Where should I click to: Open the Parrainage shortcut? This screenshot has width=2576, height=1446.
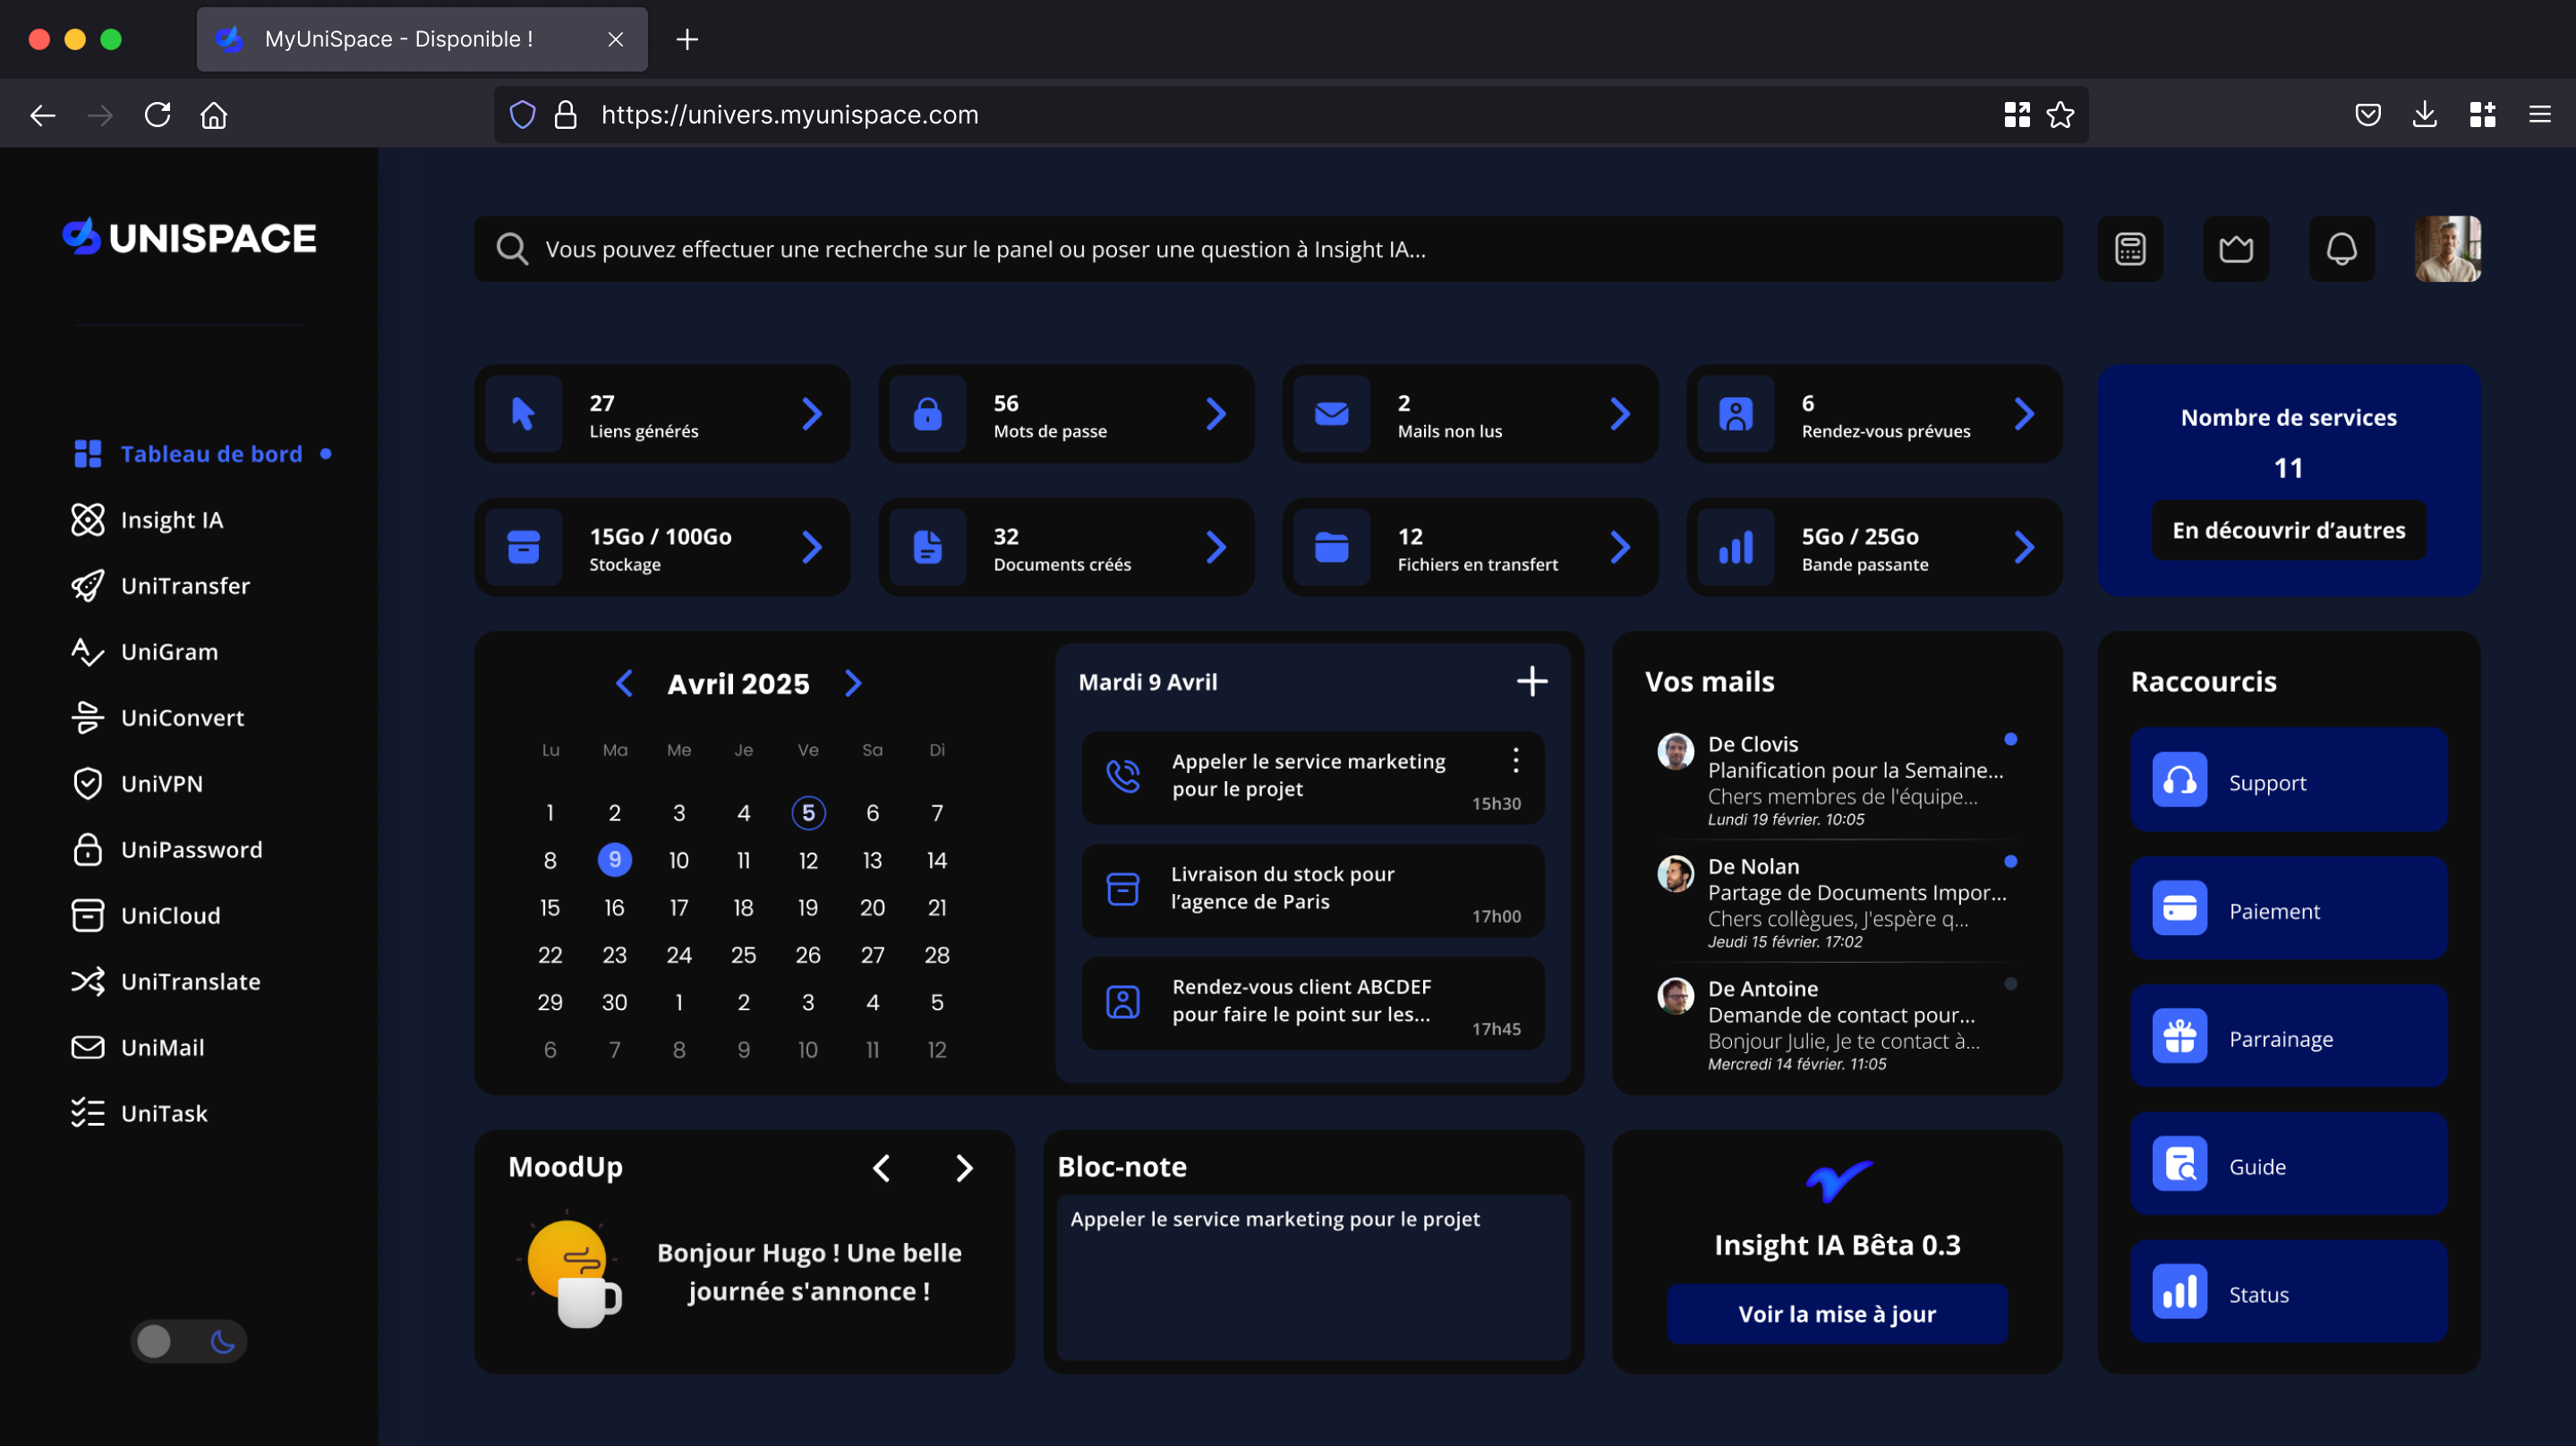(2289, 1036)
